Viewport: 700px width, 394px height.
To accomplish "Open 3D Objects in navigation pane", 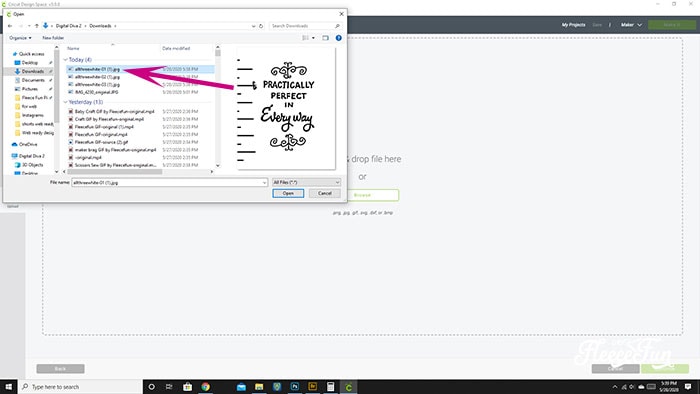I will (32, 165).
